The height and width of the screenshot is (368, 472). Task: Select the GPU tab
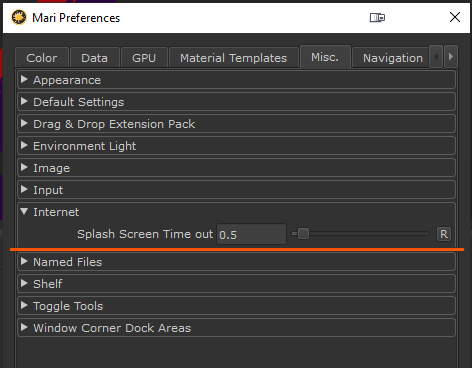pos(144,58)
